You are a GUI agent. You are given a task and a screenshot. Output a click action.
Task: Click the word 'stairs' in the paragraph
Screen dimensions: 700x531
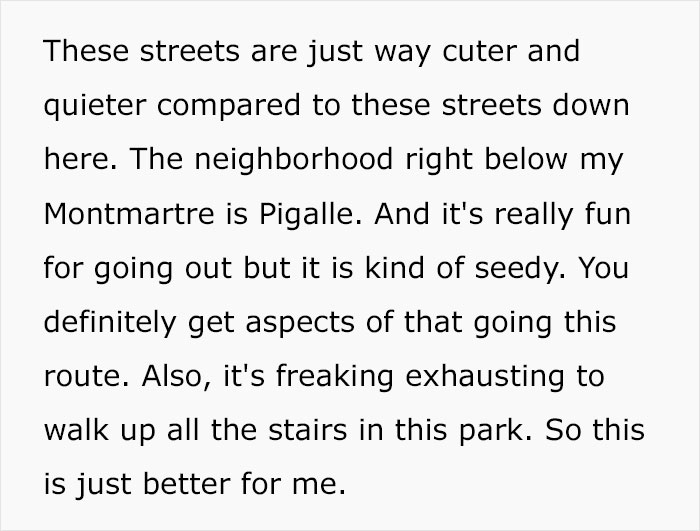pos(308,431)
